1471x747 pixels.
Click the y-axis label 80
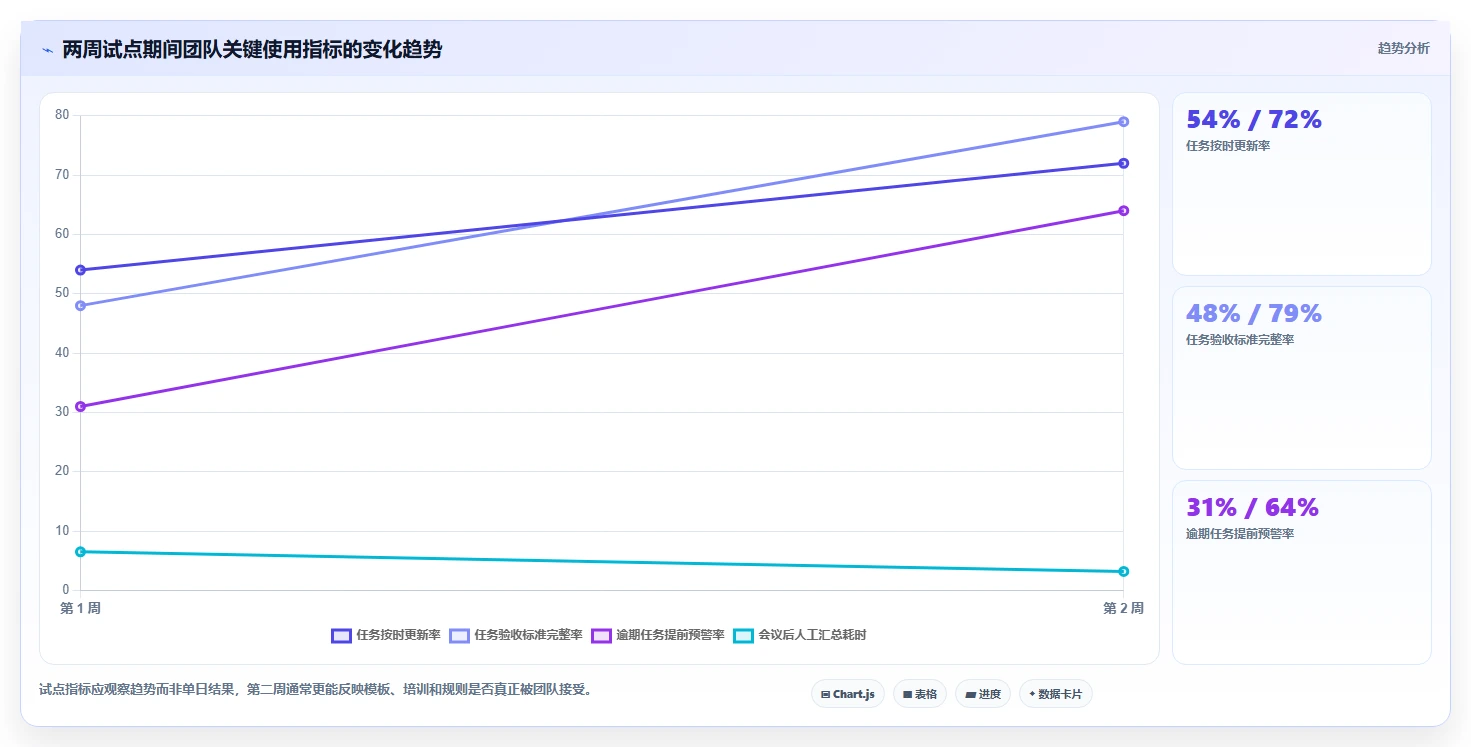click(62, 115)
